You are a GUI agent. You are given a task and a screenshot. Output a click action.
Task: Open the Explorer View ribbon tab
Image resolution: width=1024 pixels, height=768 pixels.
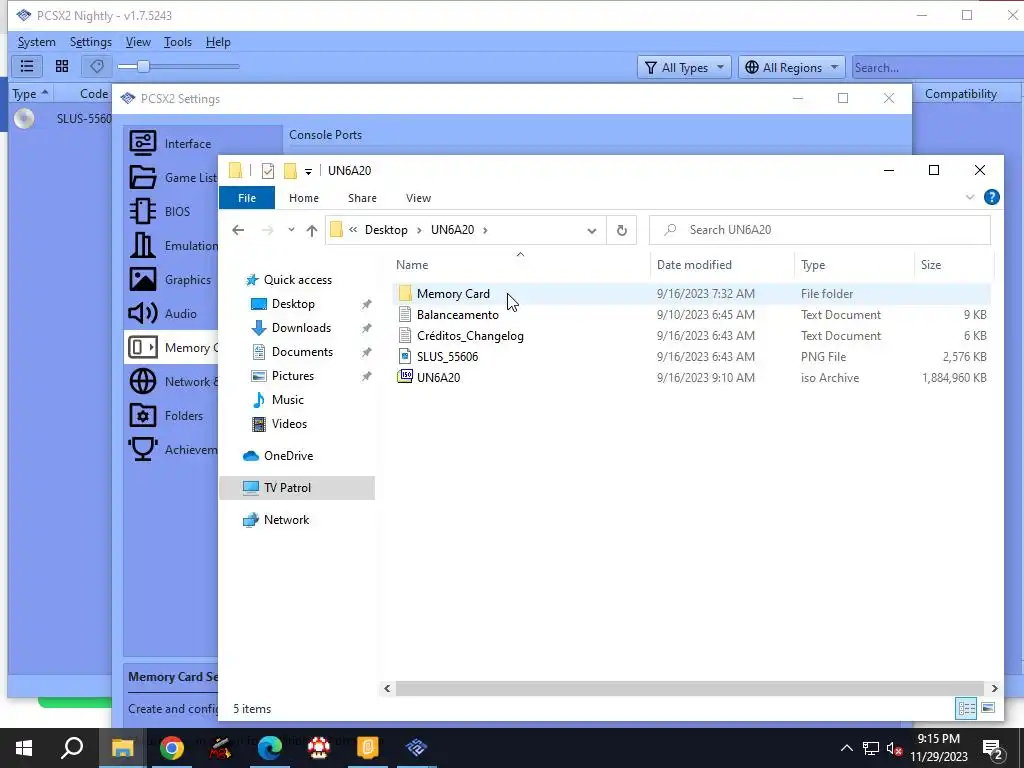(x=418, y=198)
